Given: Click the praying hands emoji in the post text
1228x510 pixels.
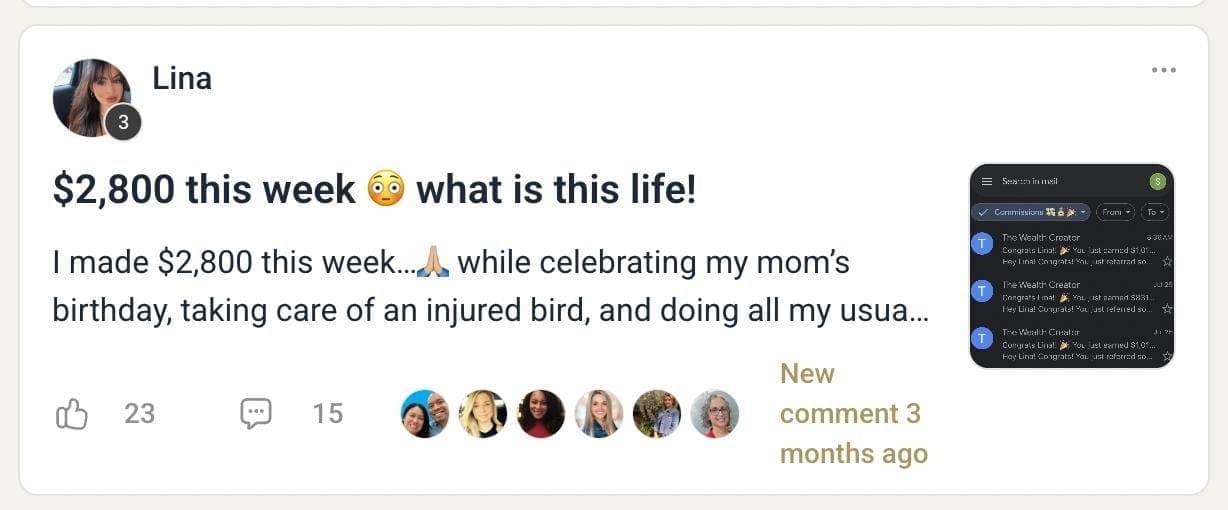Looking at the screenshot, I should [x=435, y=264].
